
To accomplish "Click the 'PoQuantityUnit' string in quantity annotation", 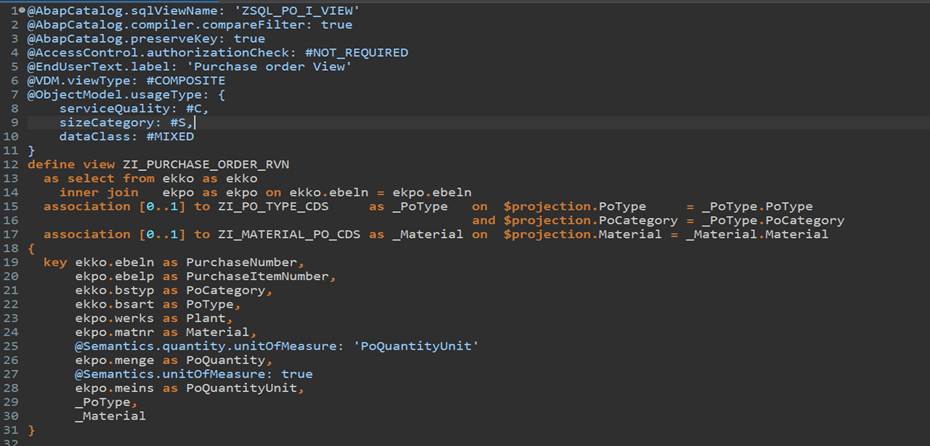I will (x=416, y=346).
